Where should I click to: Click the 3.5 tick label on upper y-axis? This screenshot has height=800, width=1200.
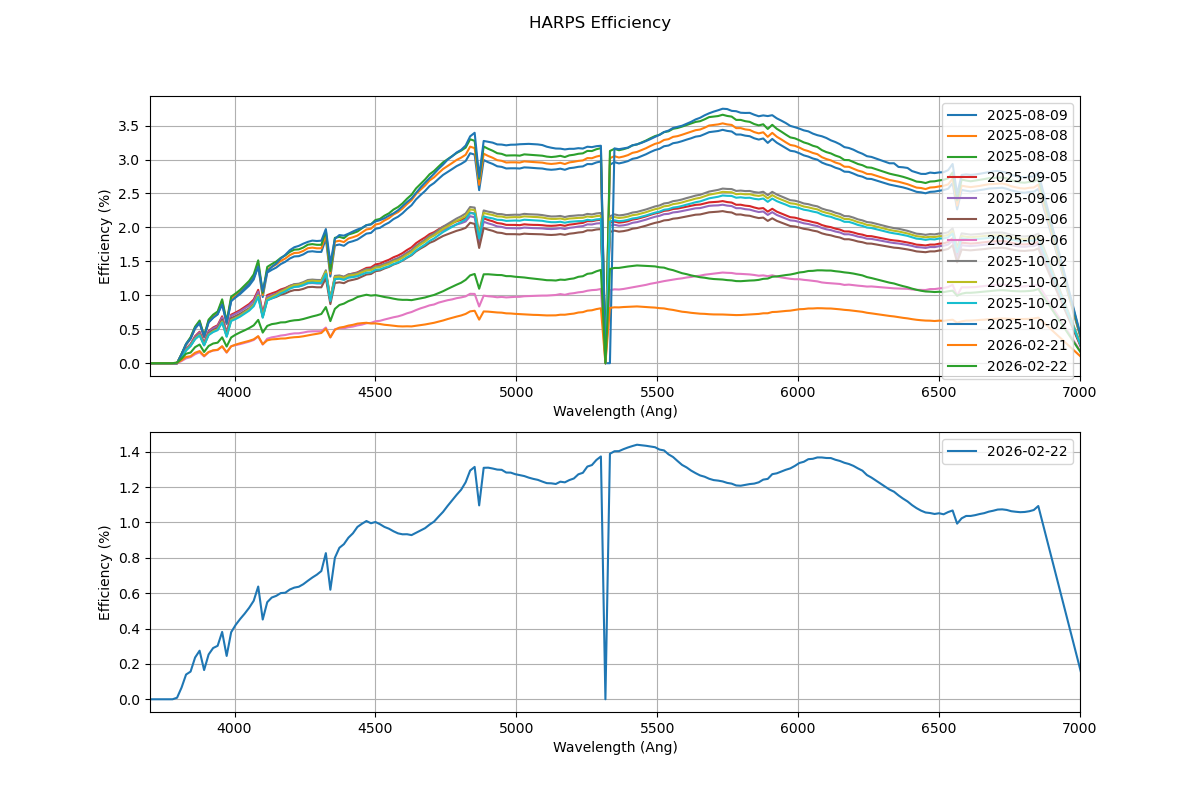126,126
